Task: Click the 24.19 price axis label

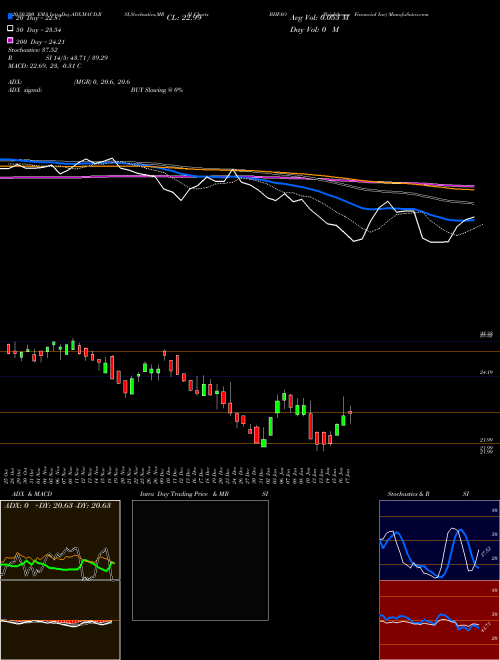Action: click(486, 373)
